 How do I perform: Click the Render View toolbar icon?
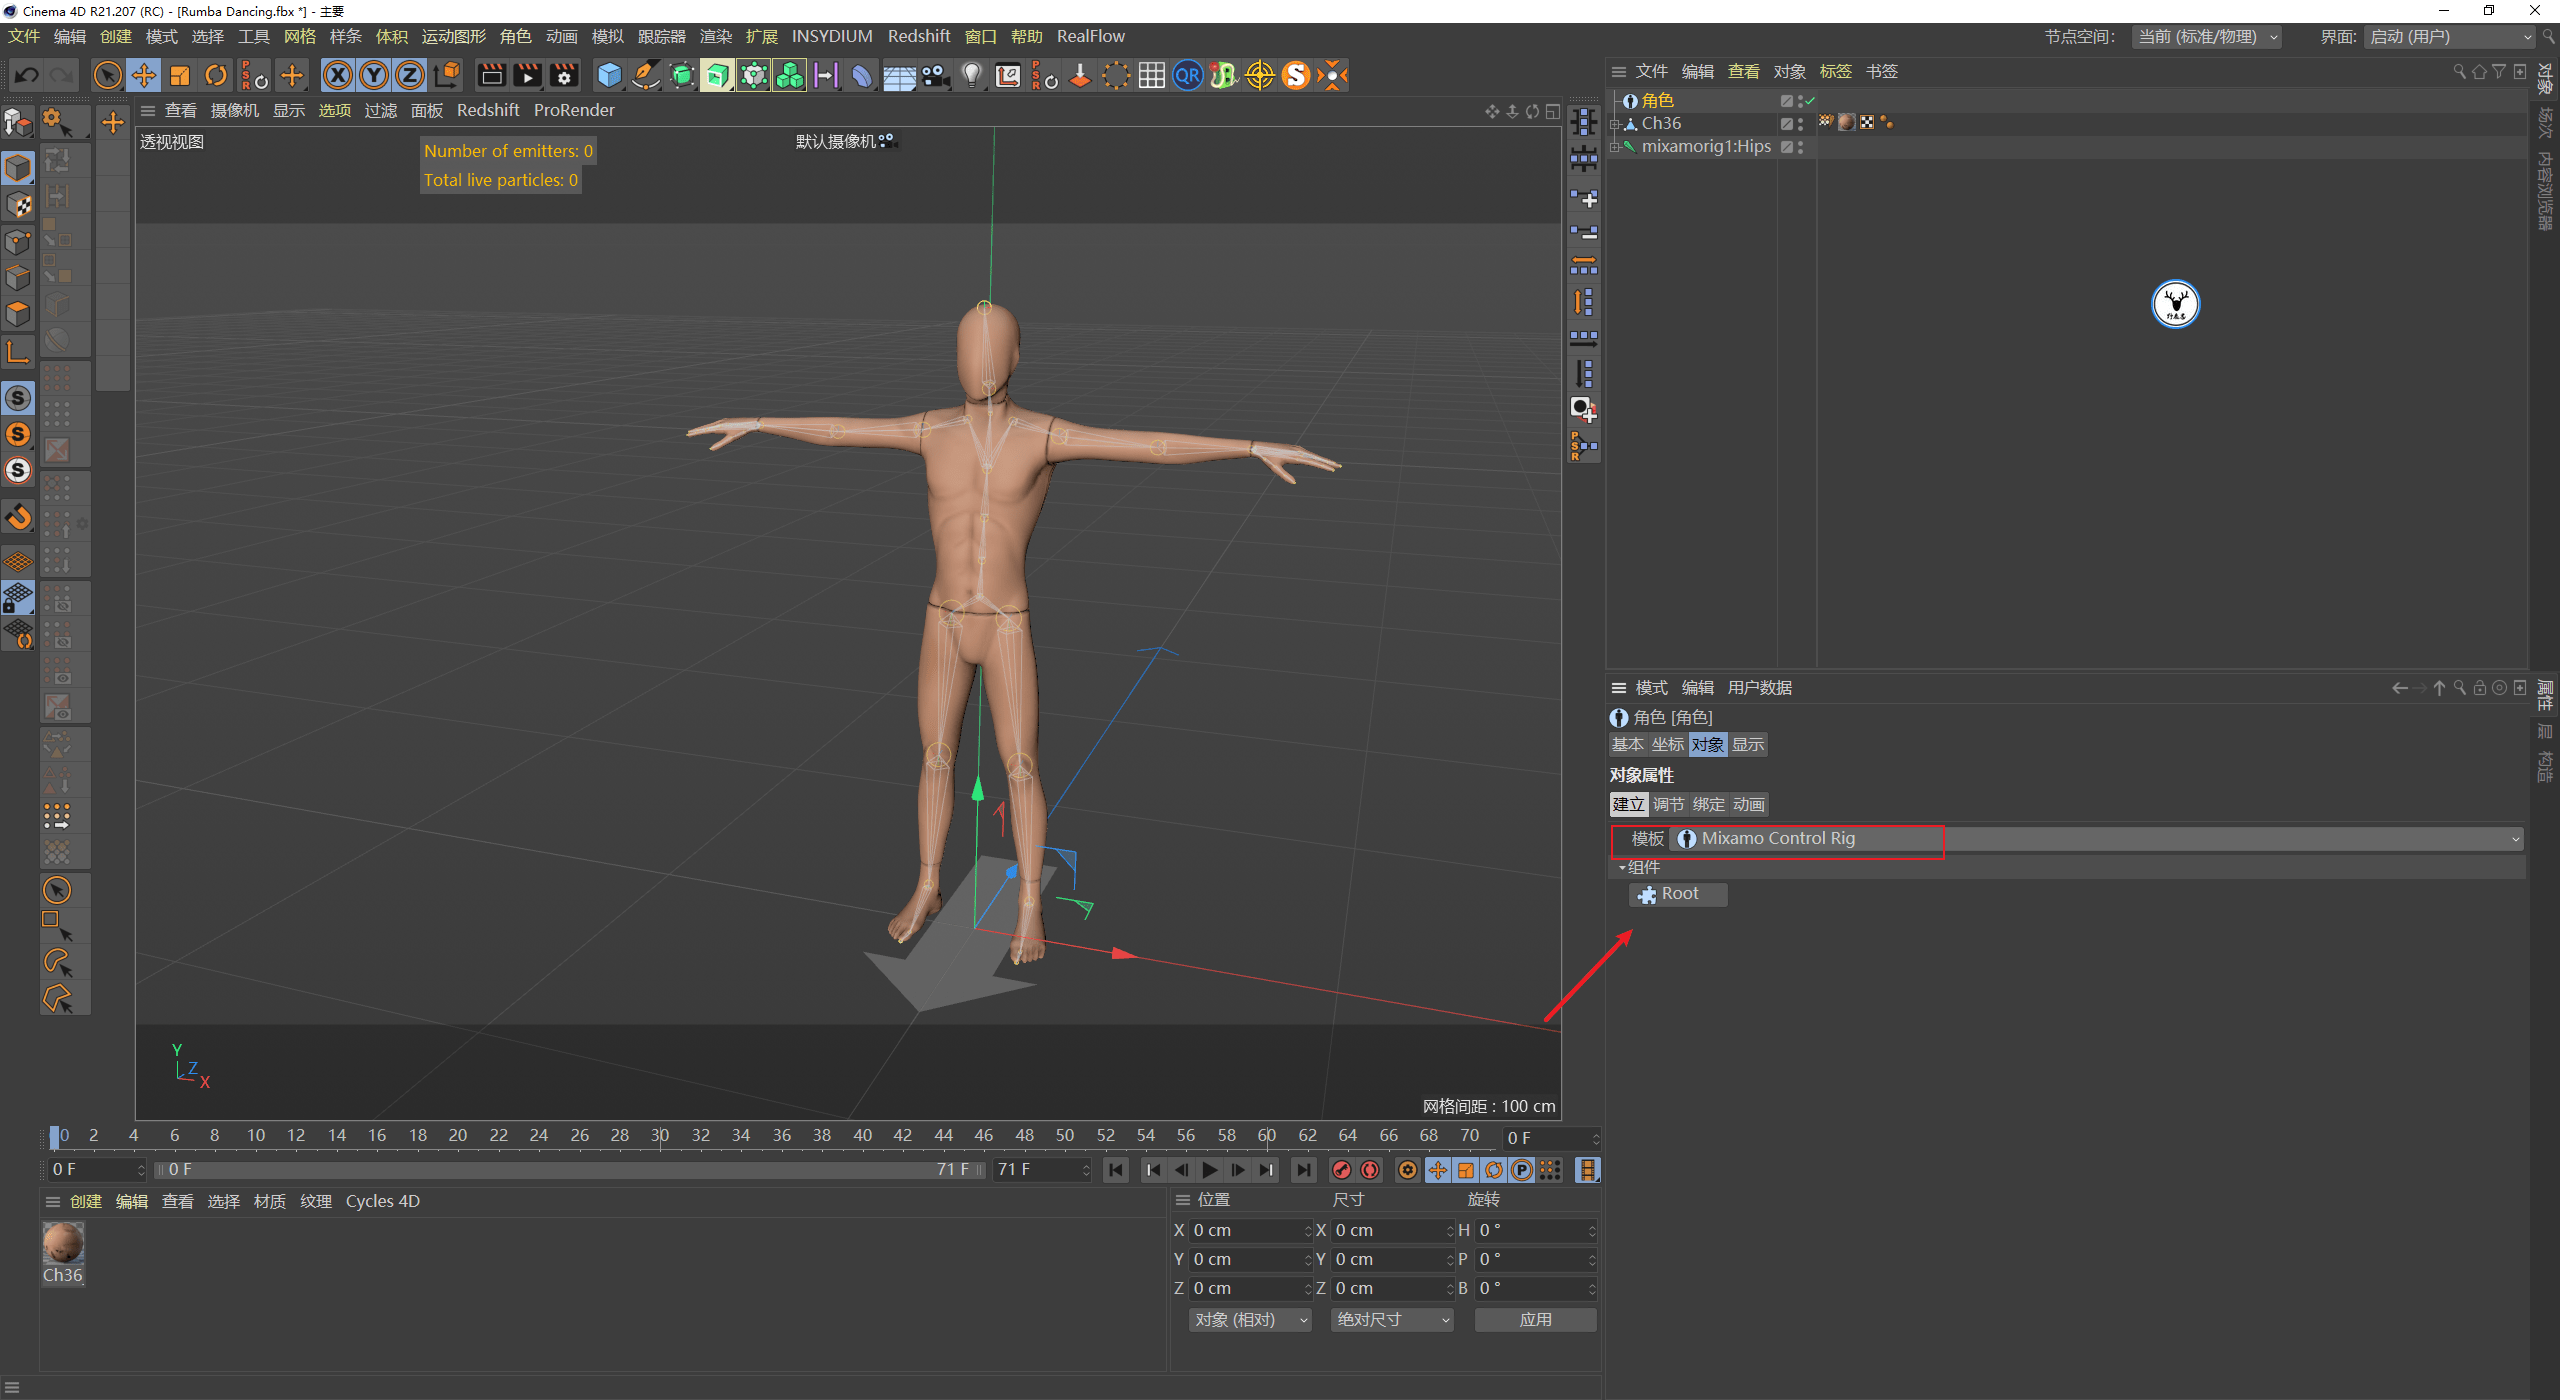click(490, 75)
